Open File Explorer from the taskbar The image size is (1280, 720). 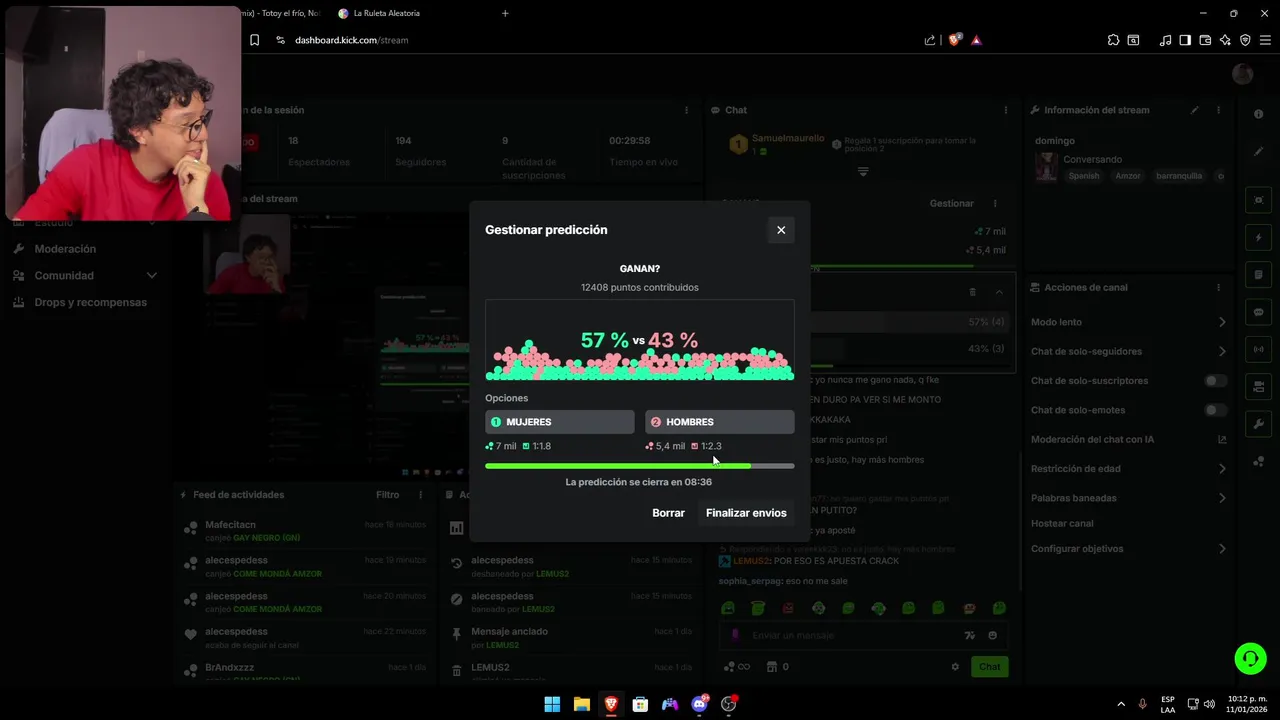click(x=581, y=704)
